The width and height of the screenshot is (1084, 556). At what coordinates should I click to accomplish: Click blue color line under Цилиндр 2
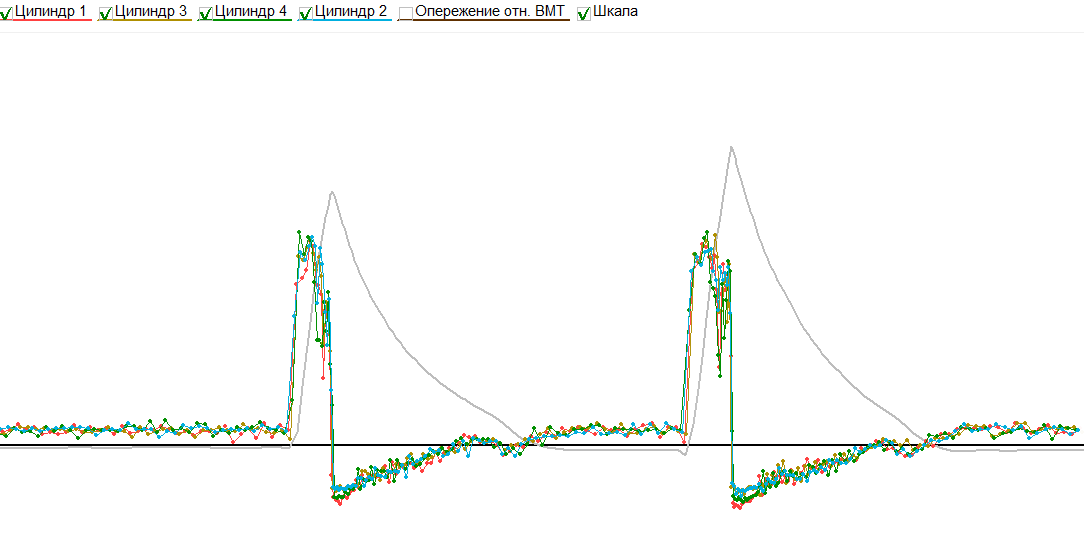click(x=351, y=20)
